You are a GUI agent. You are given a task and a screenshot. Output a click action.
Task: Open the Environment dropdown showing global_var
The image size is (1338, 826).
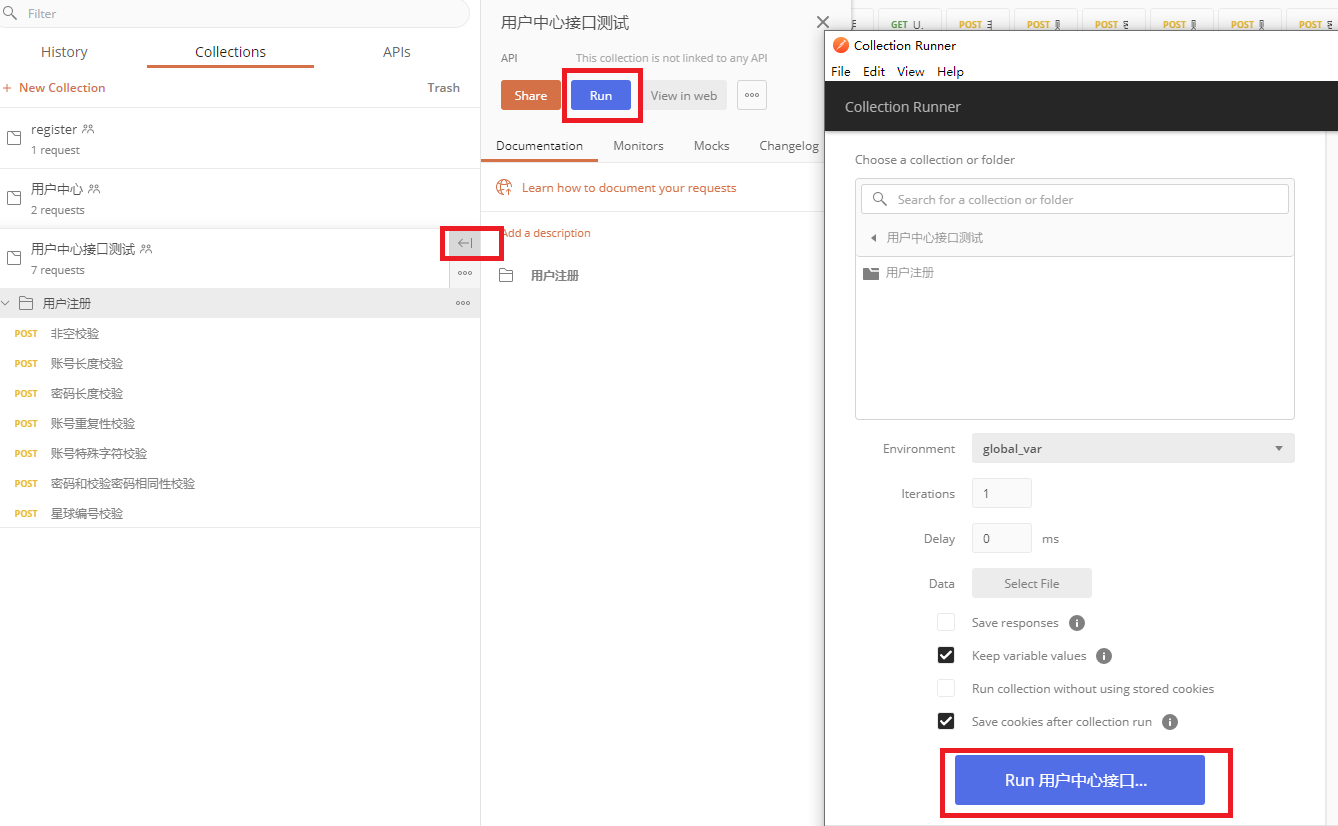point(1133,448)
